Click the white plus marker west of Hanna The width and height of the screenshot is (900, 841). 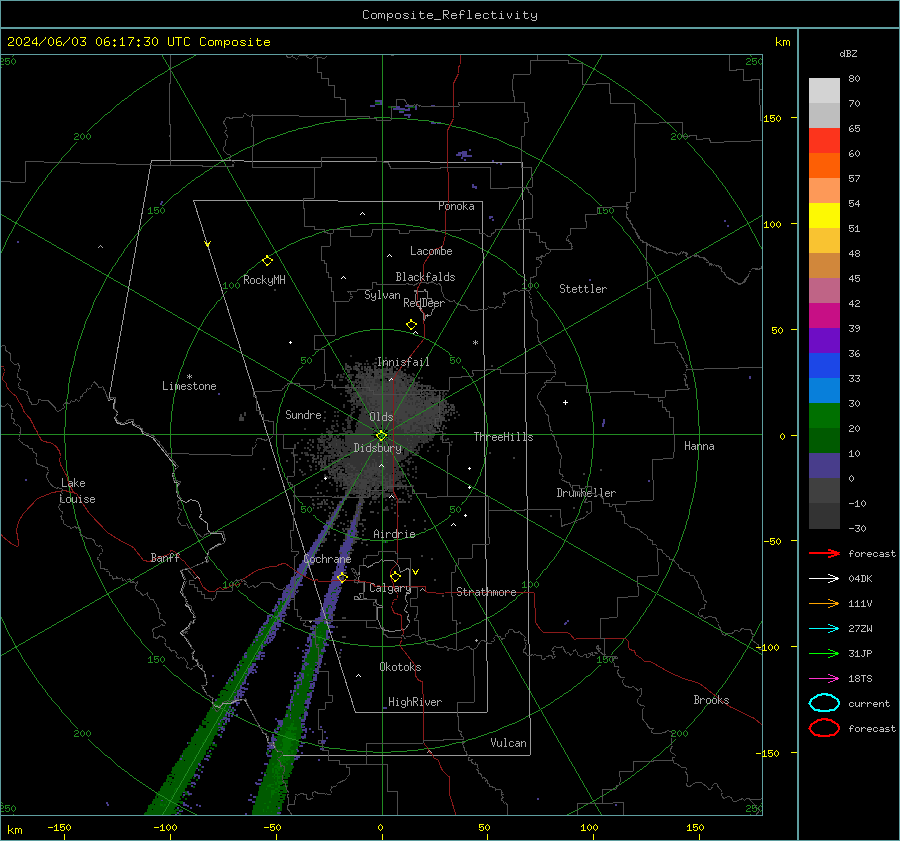pos(565,402)
